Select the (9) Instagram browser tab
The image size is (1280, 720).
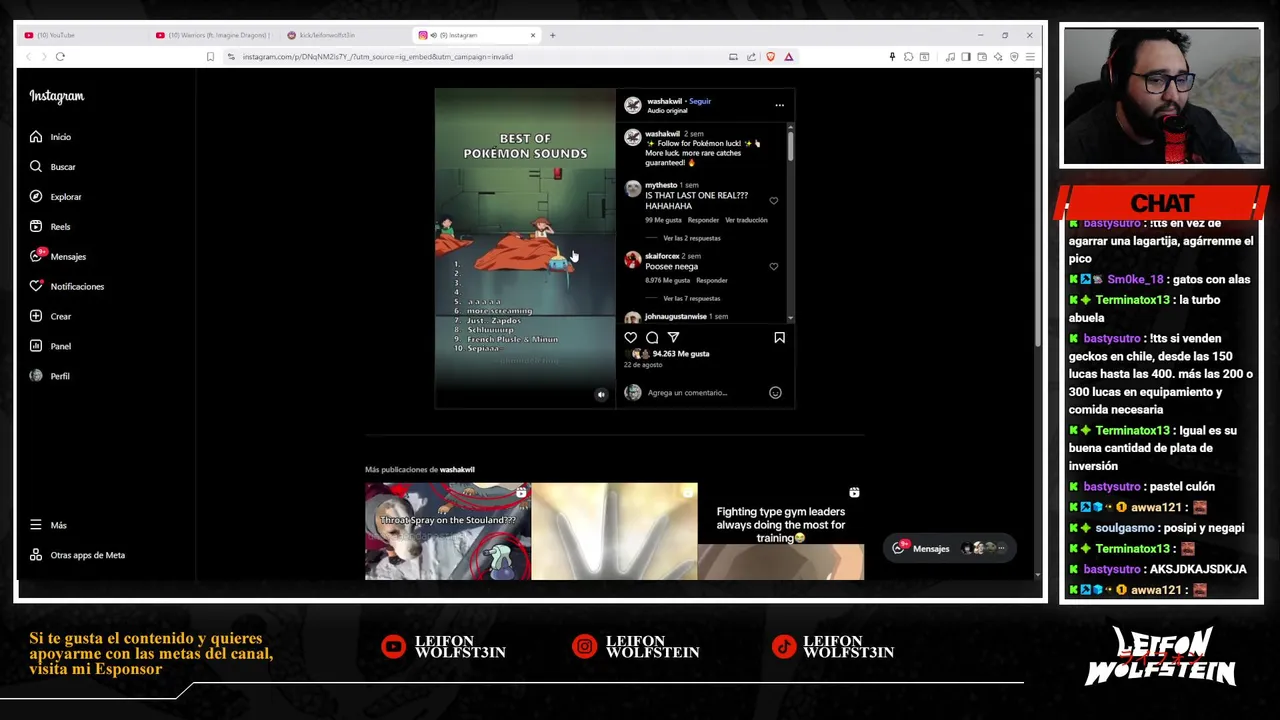(470, 35)
